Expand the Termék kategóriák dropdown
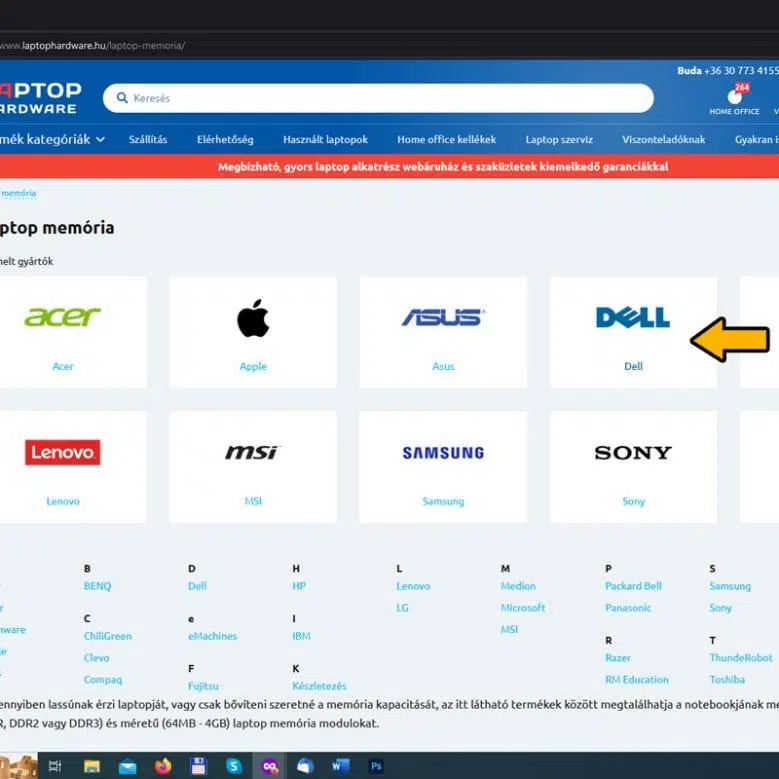 click(x=52, y=140)
